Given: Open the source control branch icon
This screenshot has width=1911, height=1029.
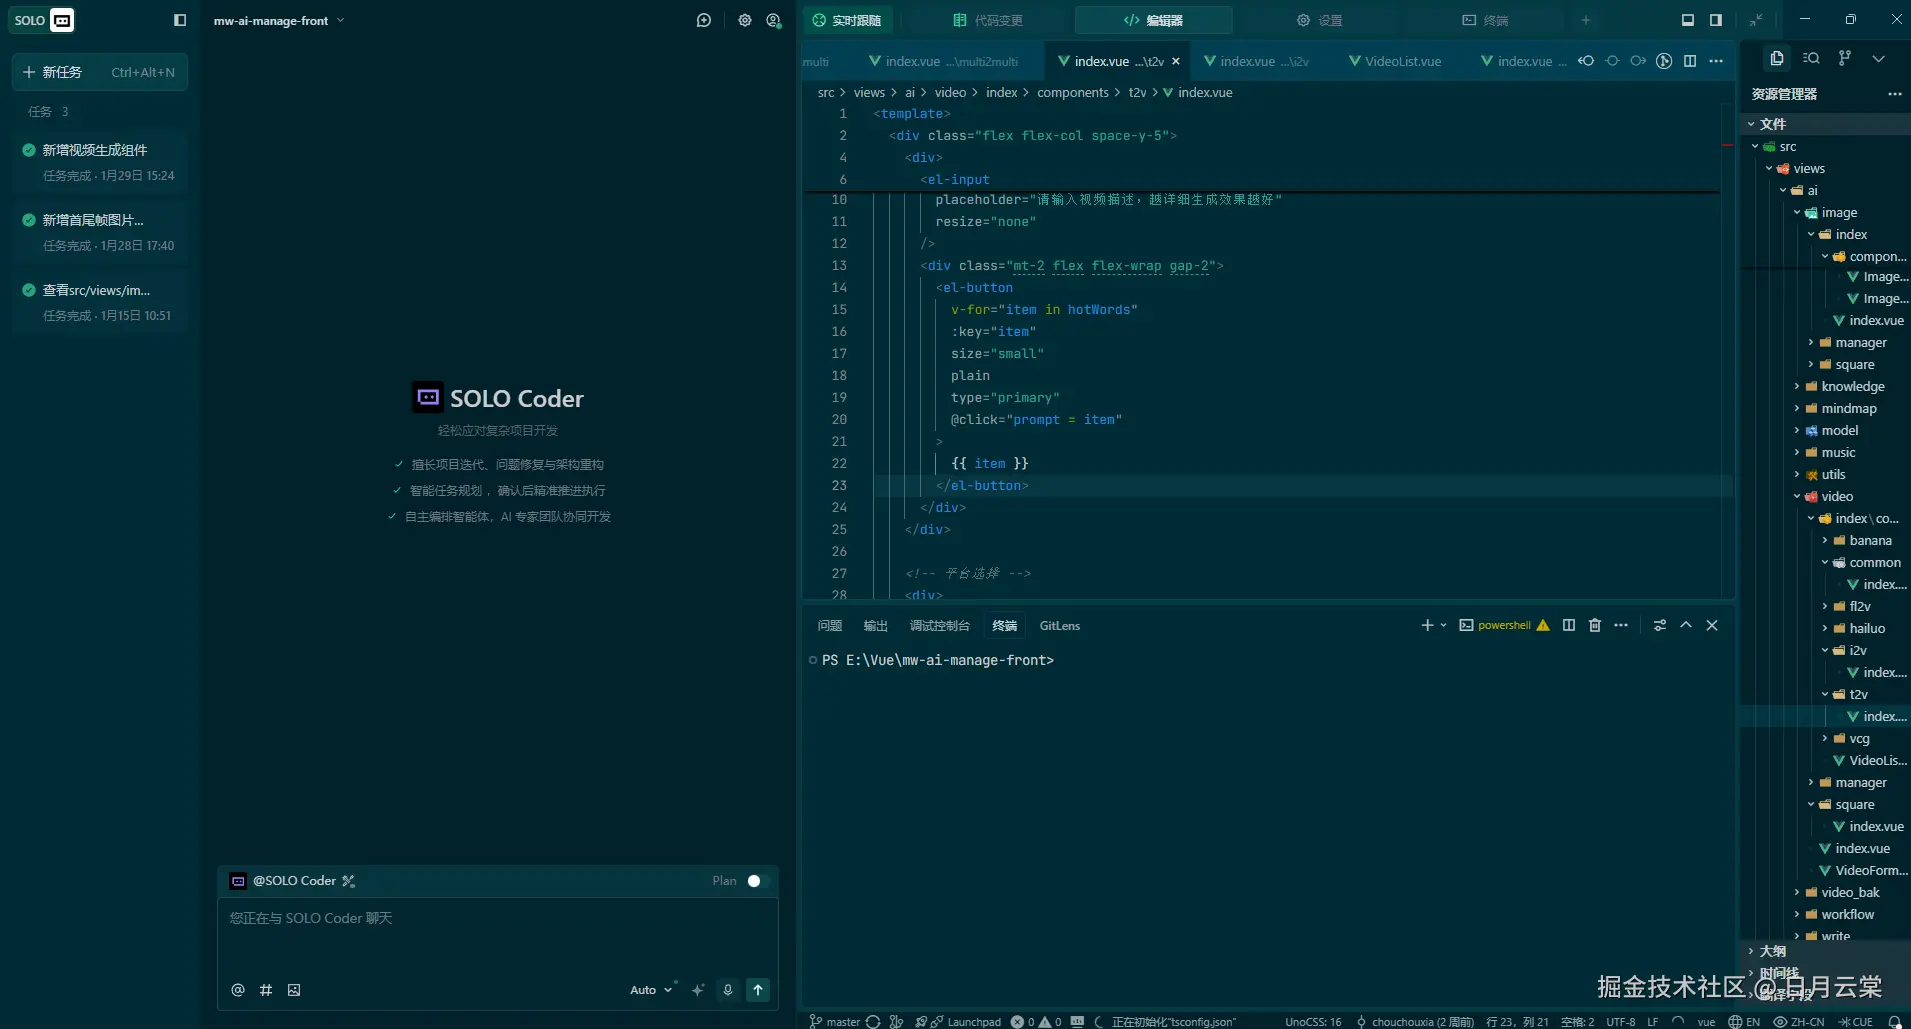Looking at the screenshot, I should coord(1845,58).
